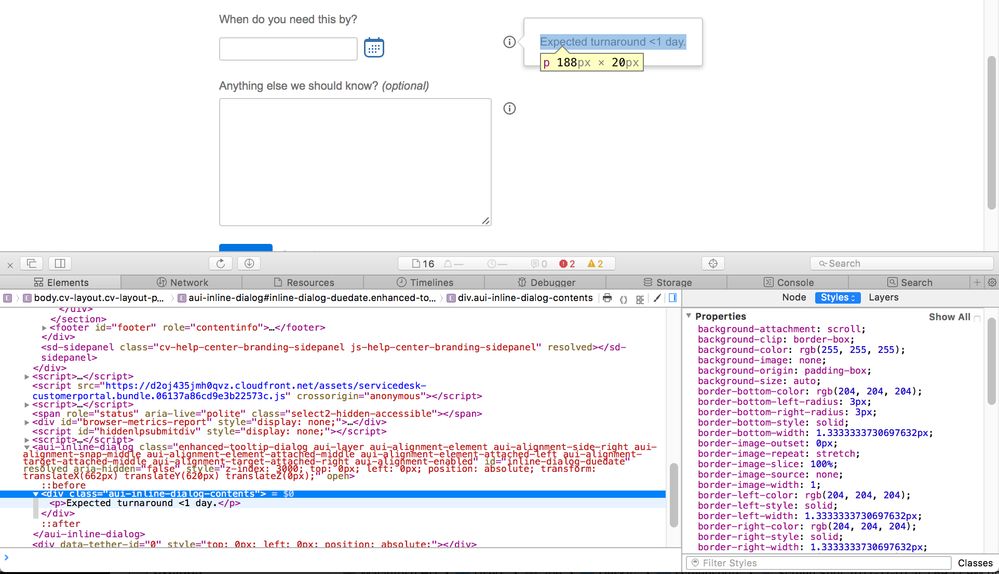Toggle shadow DOM braces icon
Image resolution: width=999 pixels, height=574 pixels.
(623, 299)
